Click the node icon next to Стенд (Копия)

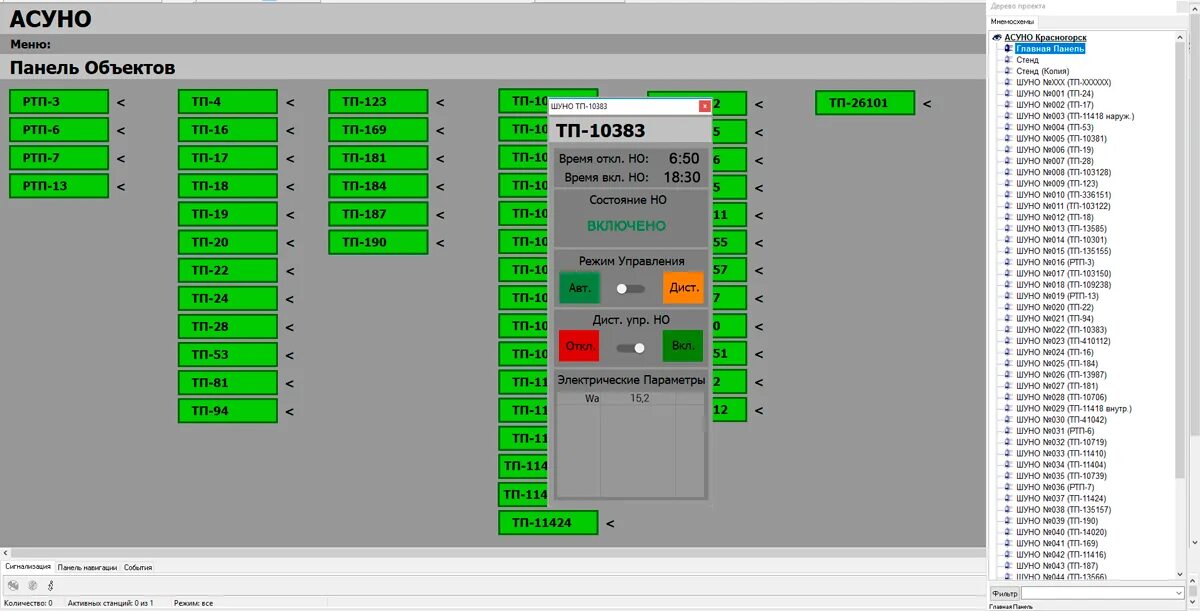[x=1009, y=71]
